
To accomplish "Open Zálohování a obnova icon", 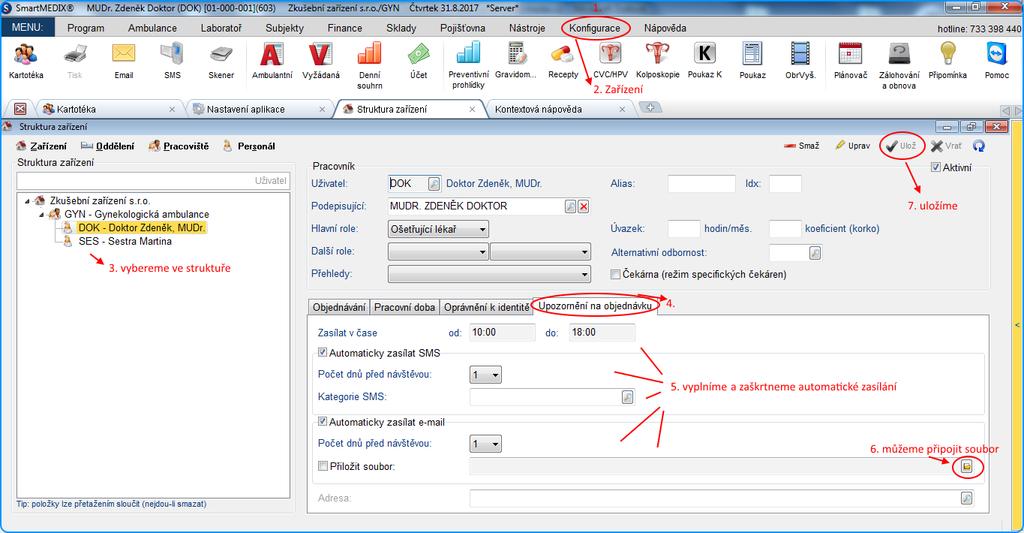I will (x=899, y=54).
